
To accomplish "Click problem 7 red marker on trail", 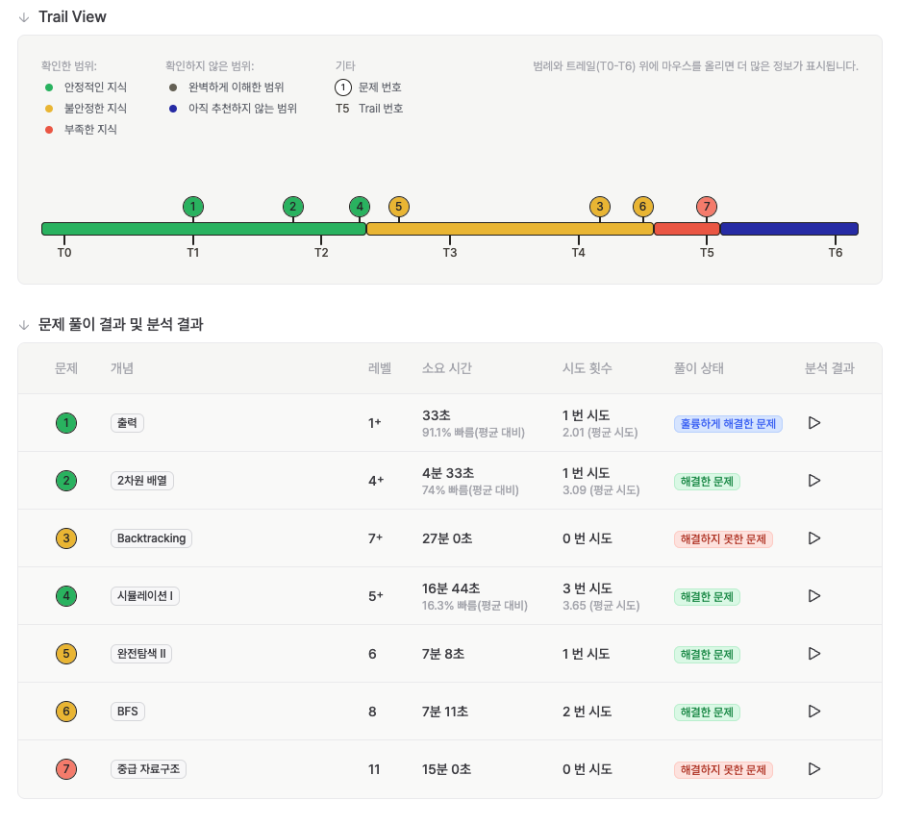I will [707, 207].
